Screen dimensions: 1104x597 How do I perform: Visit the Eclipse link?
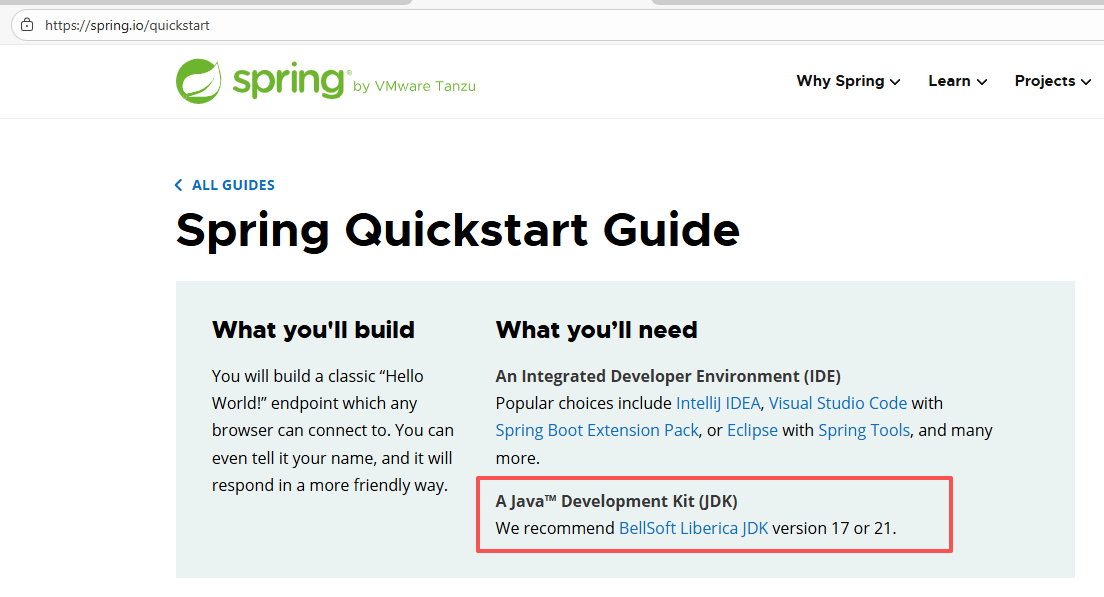(752, 430)
